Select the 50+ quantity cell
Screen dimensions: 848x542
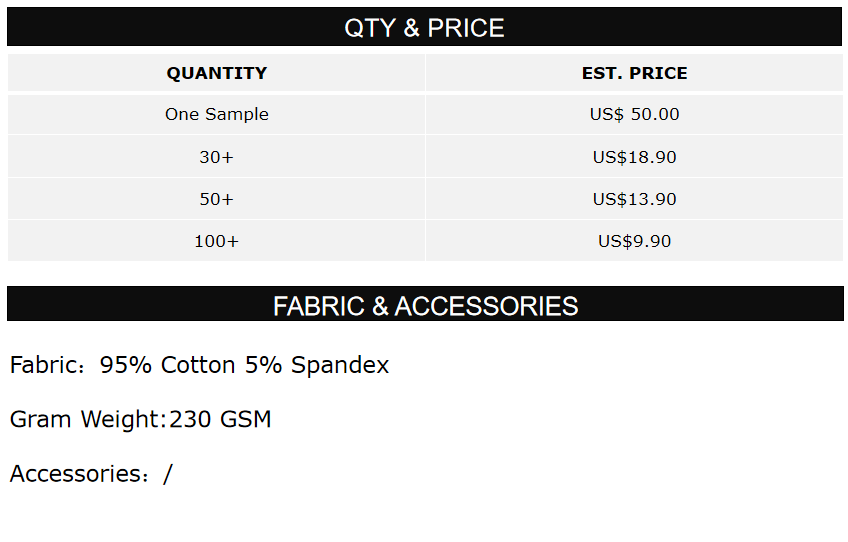pyautogui.click(x=216, y=199)
